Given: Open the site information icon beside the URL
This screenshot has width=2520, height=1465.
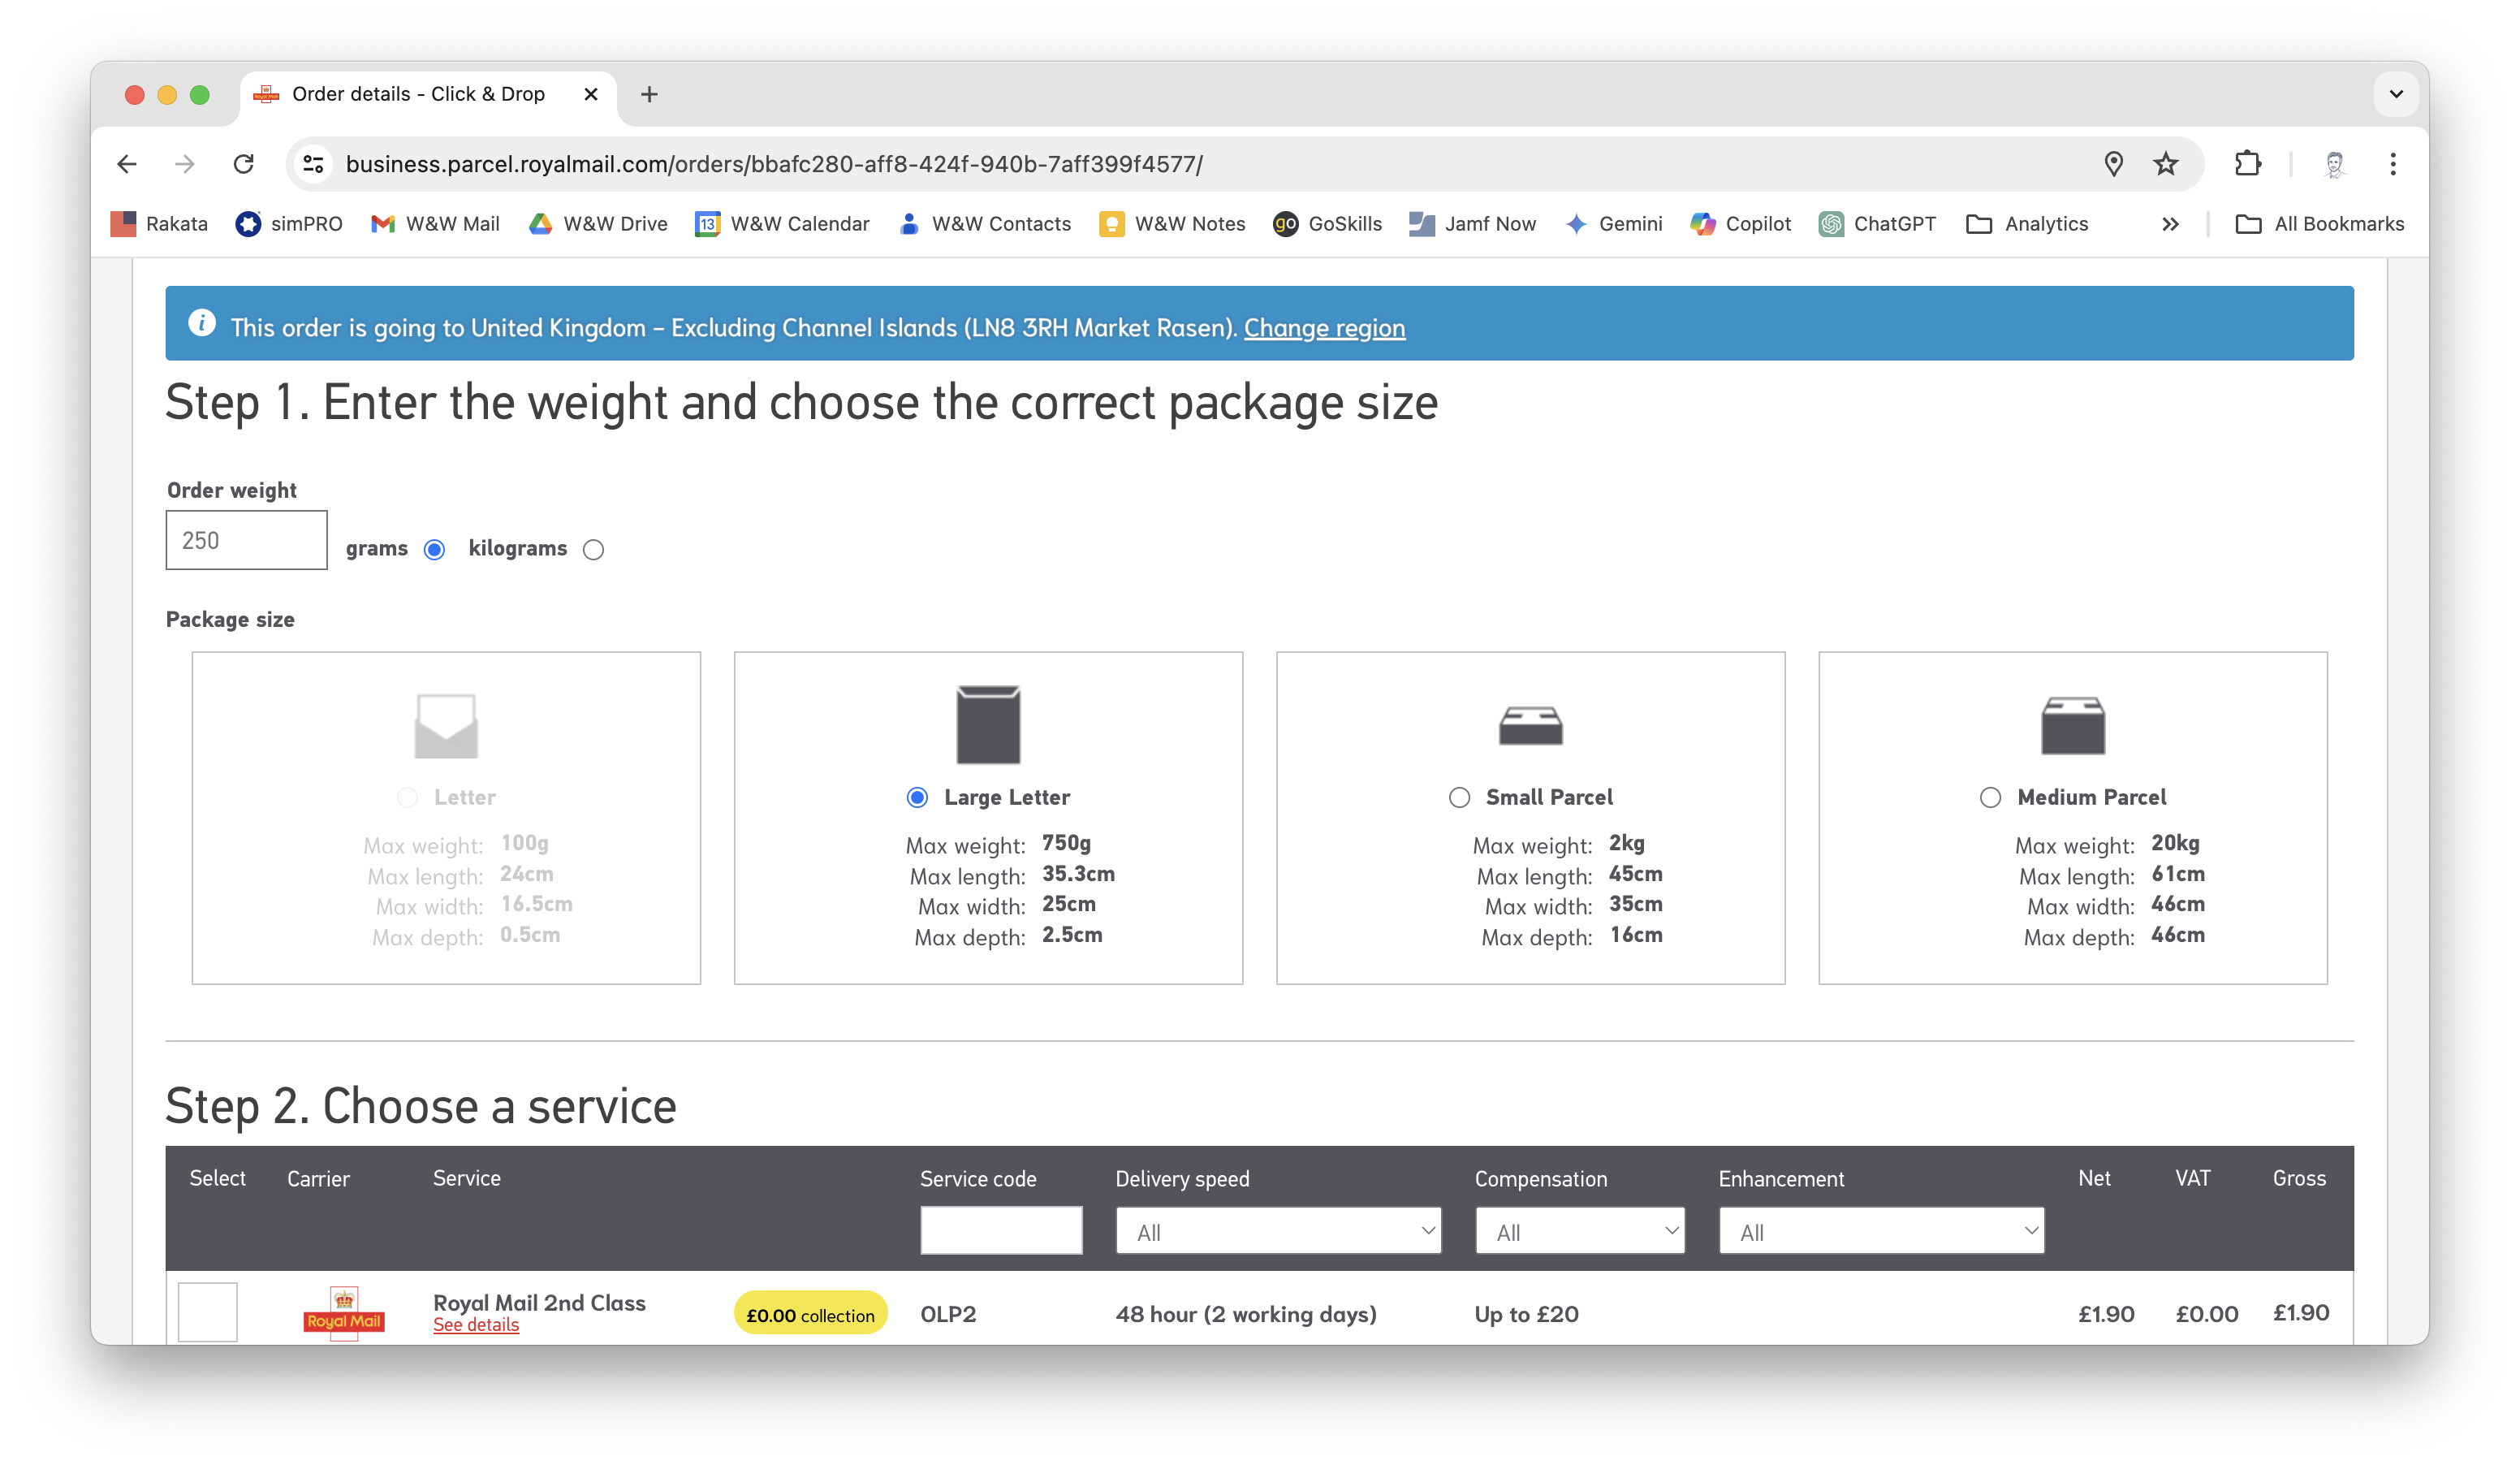Looking at the screenshot, I should [314, 164].
